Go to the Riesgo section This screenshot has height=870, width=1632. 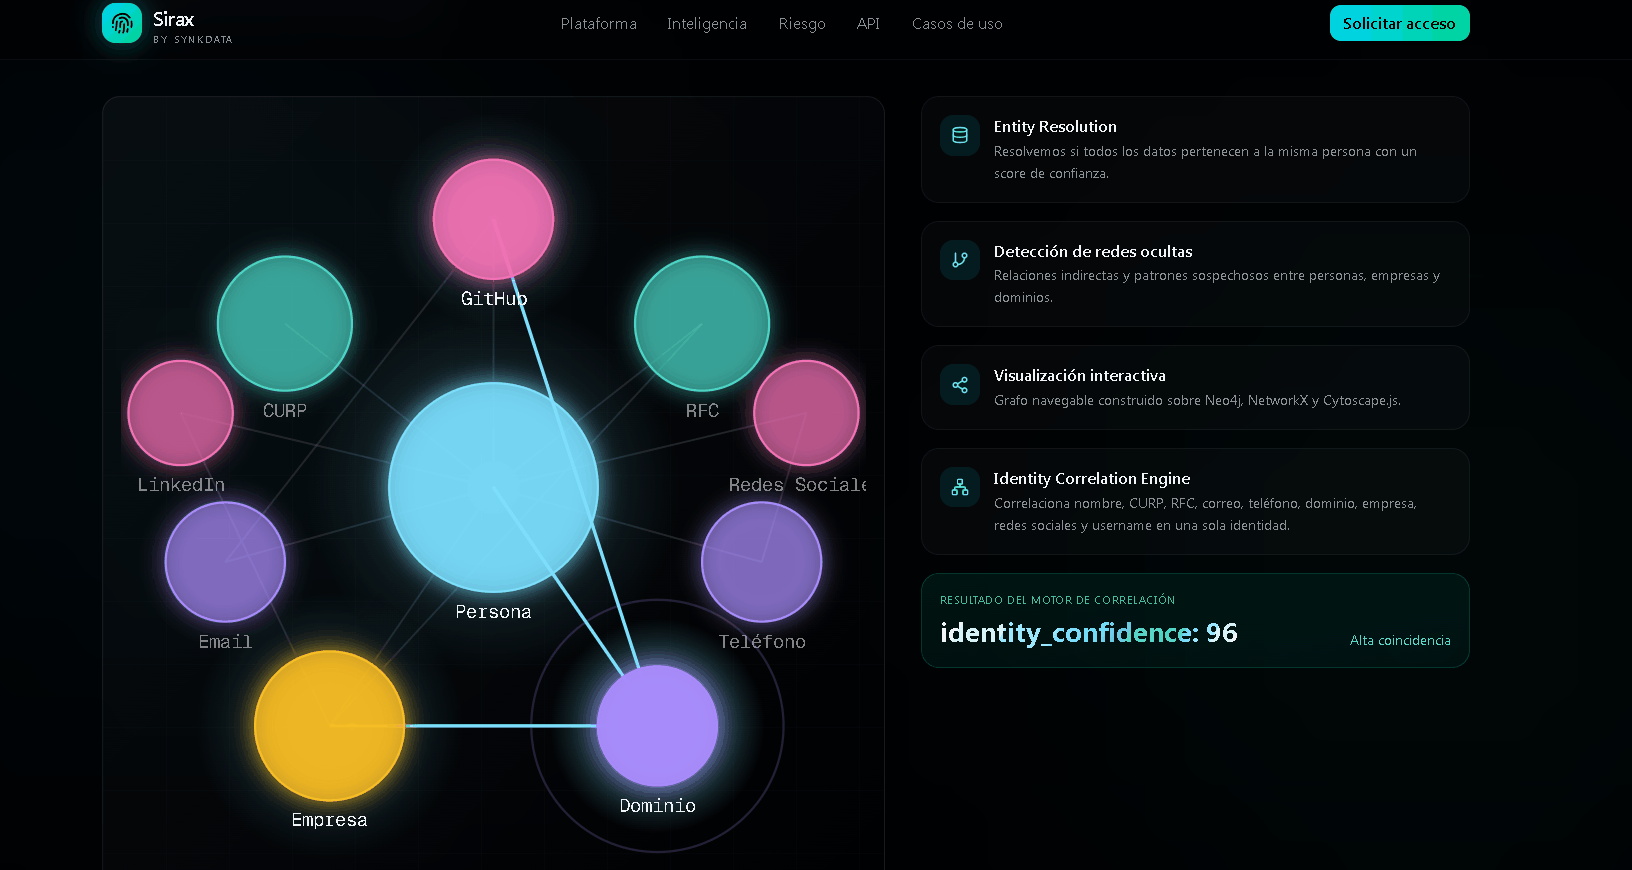point(802,23)
